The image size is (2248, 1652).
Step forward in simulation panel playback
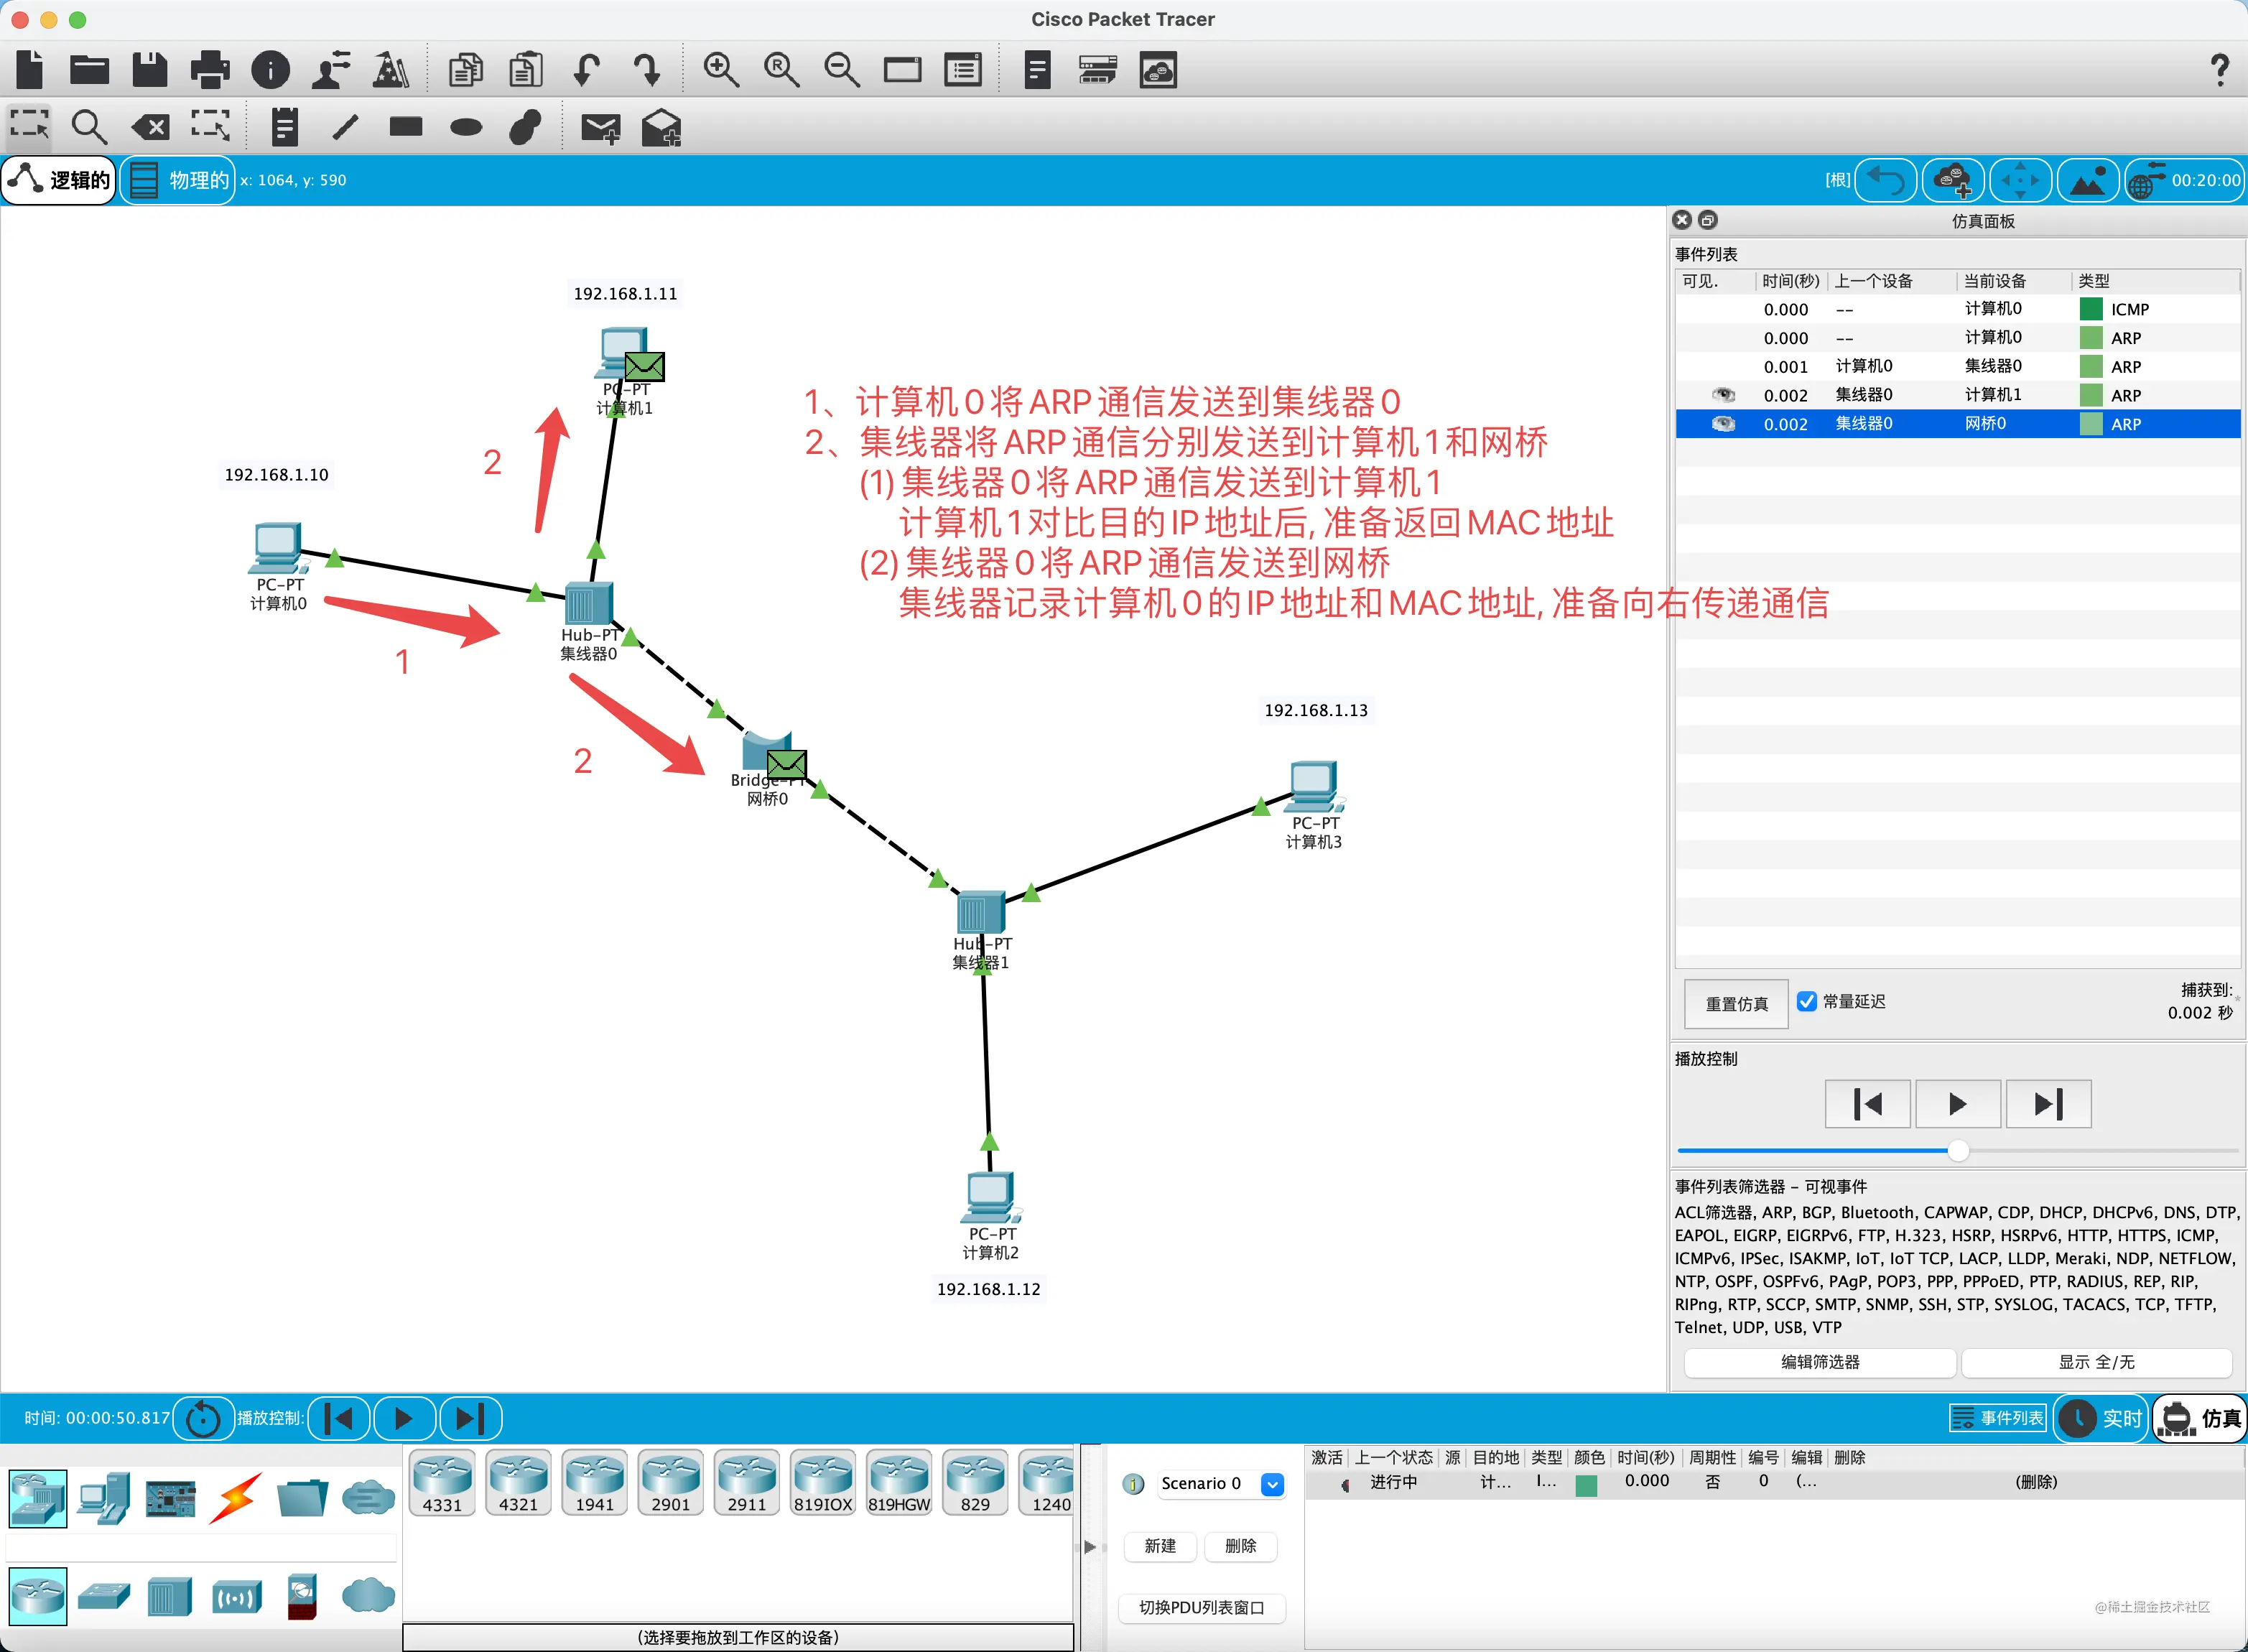point(2048,1104)
